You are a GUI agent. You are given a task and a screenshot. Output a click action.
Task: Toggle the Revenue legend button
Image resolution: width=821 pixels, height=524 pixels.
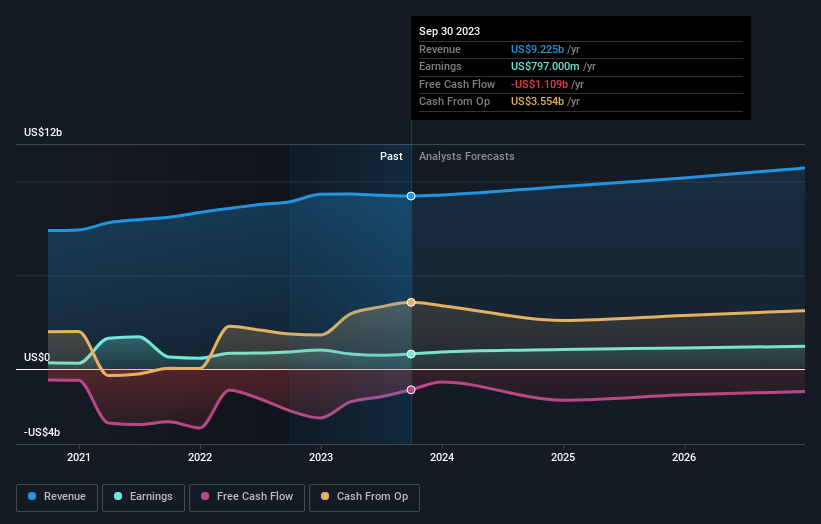pyautogui.click(x=57, y=497)
